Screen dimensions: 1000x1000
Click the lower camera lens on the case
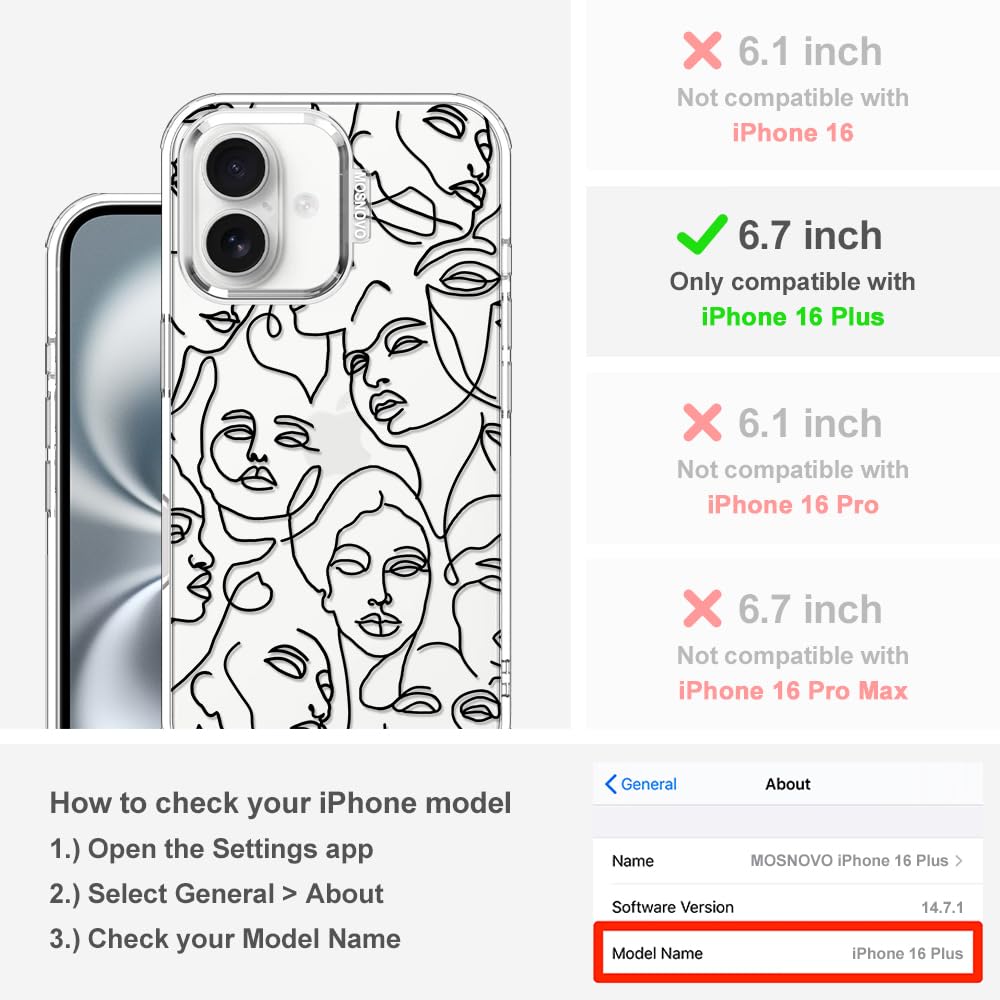pyautogui.click(x=237, y=243)
